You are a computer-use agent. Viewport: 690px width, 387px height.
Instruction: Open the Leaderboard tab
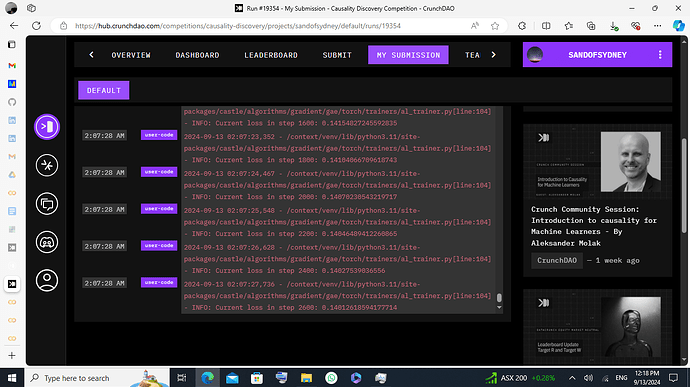pyautogui.click(x=271, y=55)
